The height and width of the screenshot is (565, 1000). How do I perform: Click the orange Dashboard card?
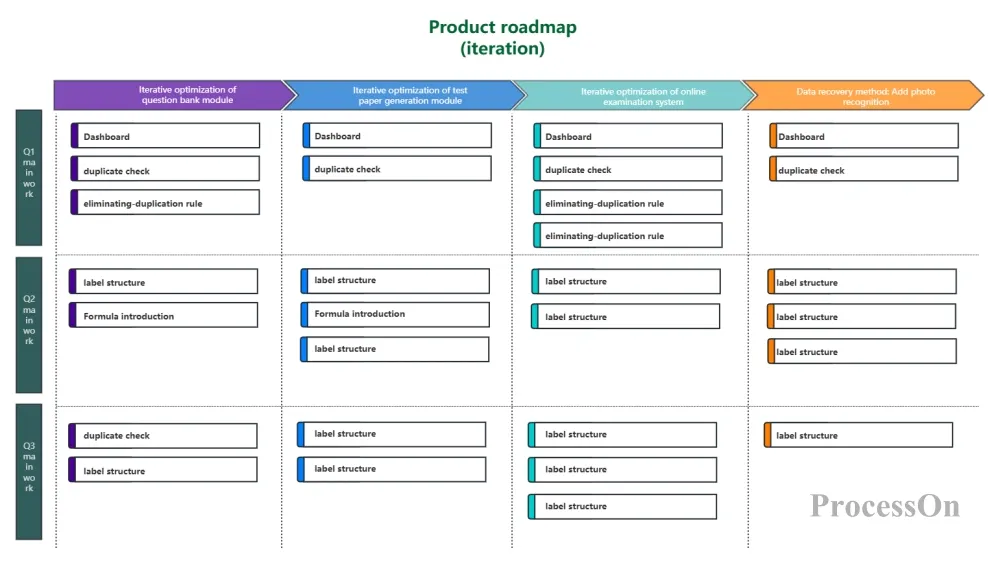[x=863, y=136]
